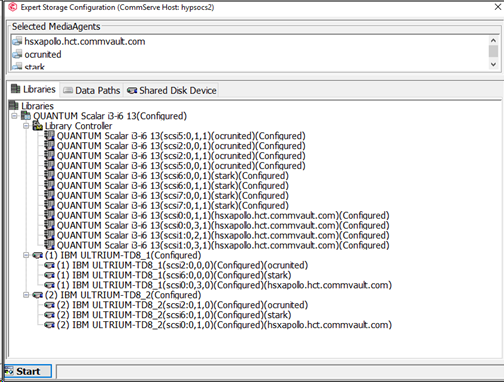Click the hsxapollo.hct.commvault.com MediaAgent icon
504x382 pixels.
(x=17, y=42)
